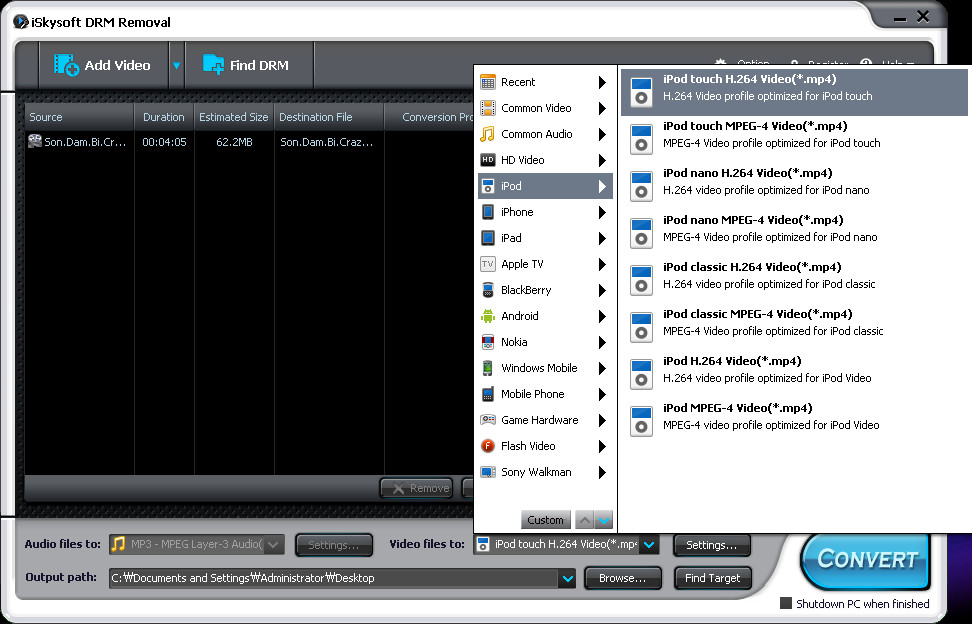The height and width of the screenshot is (624, 972).
Task: Click the Common Video film icon
Action: (x=488, y=108)
